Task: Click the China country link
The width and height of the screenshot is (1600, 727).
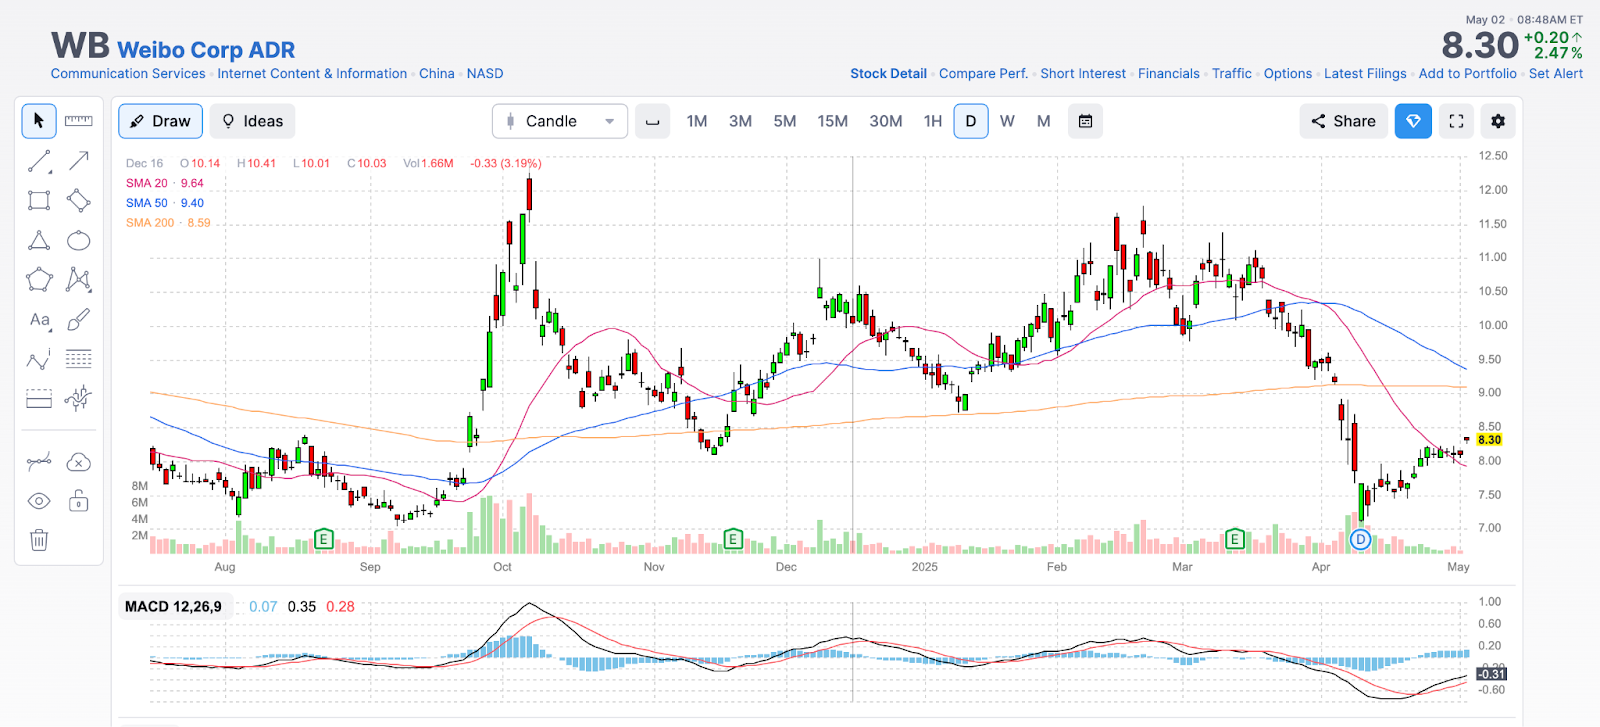Action: tap(437, 74)
